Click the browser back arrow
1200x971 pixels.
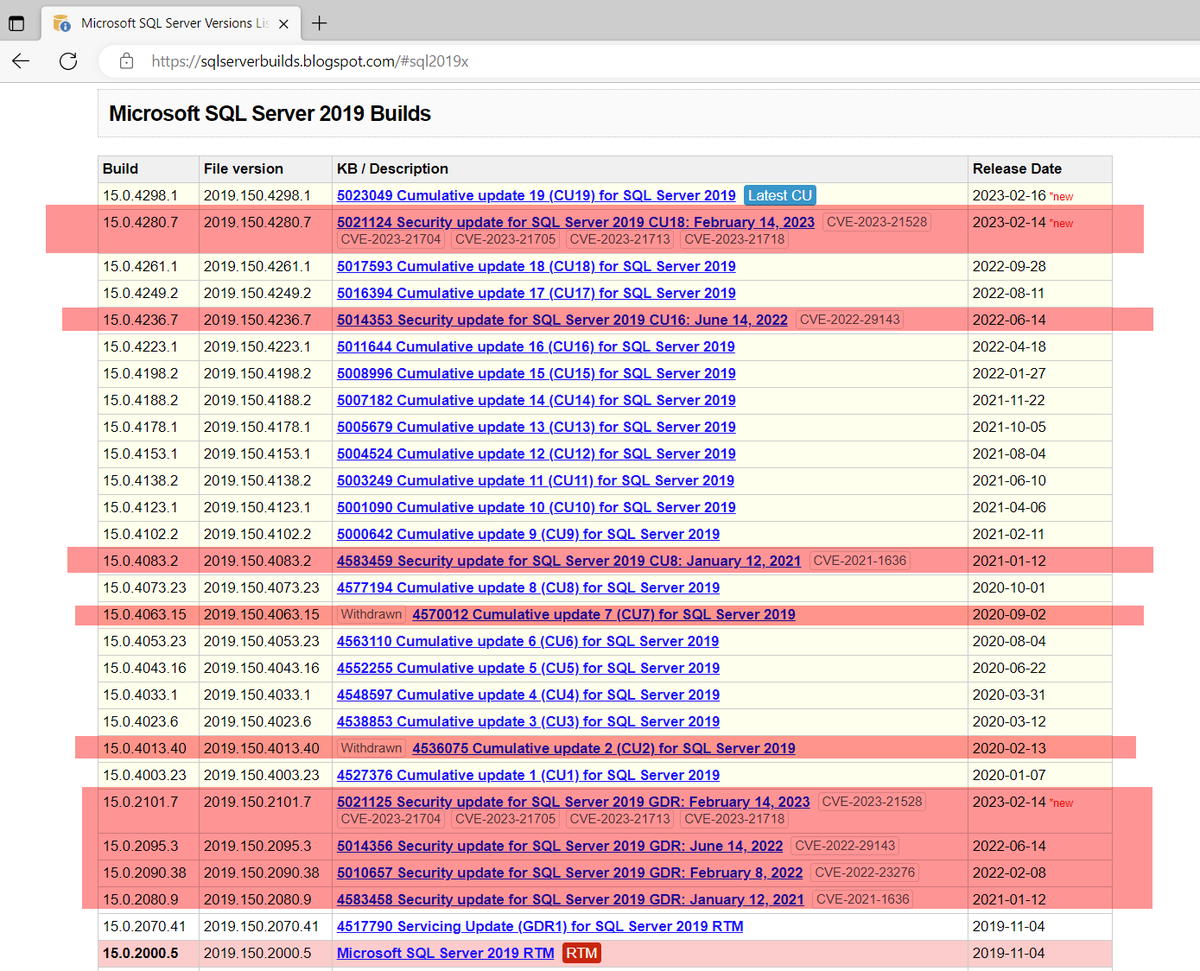(21, 61)
